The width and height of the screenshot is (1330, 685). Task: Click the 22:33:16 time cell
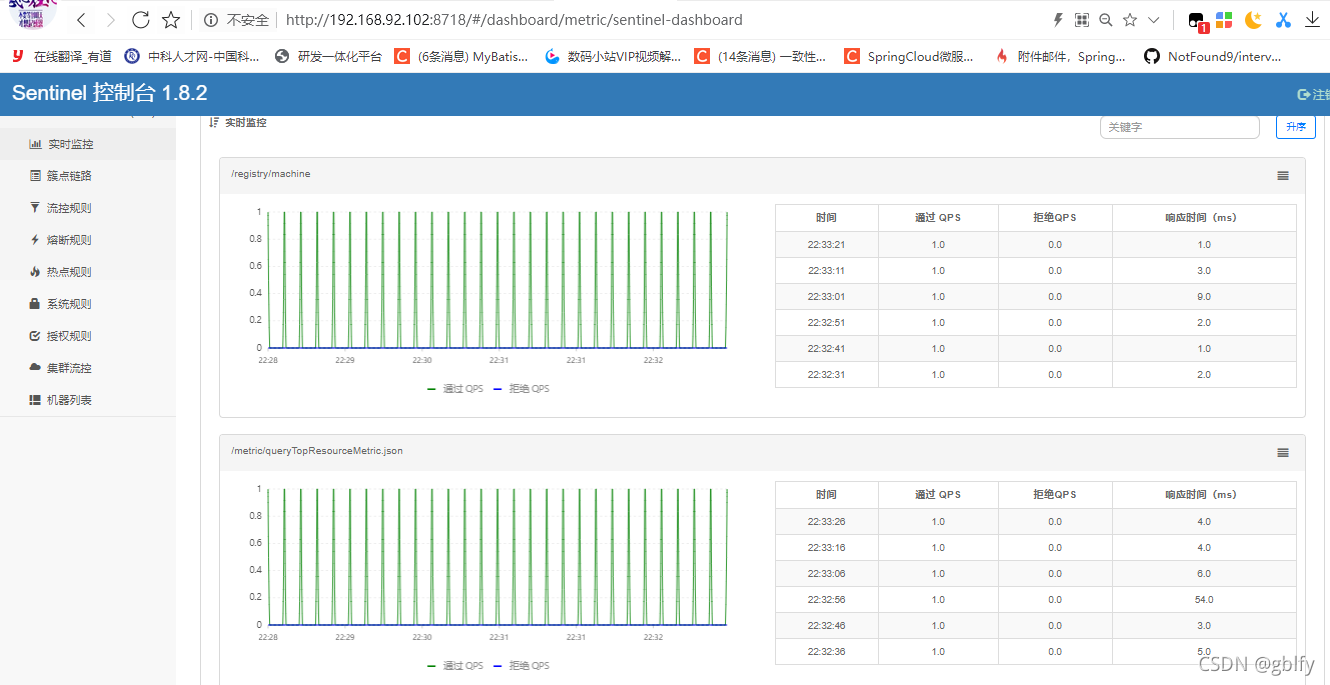826,548
